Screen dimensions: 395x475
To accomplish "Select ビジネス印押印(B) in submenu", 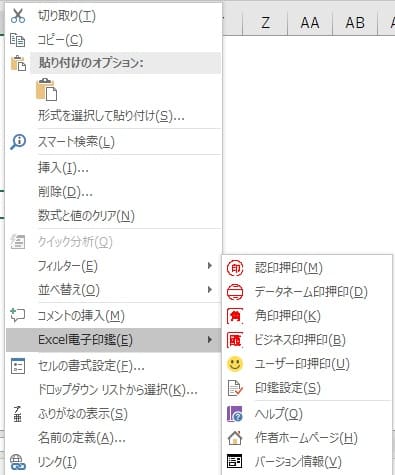I will [x=300, y=340].
